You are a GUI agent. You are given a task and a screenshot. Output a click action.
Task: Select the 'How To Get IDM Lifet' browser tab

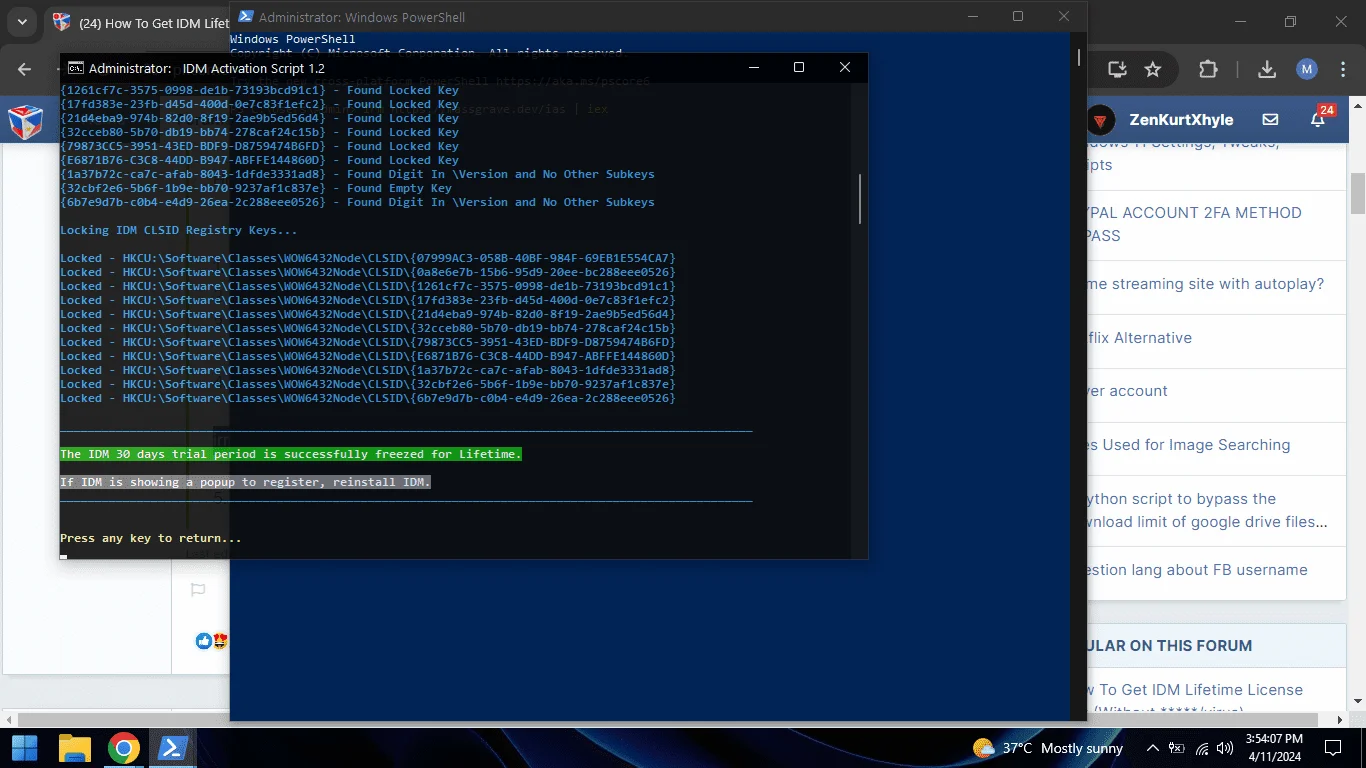click(140, 23)
